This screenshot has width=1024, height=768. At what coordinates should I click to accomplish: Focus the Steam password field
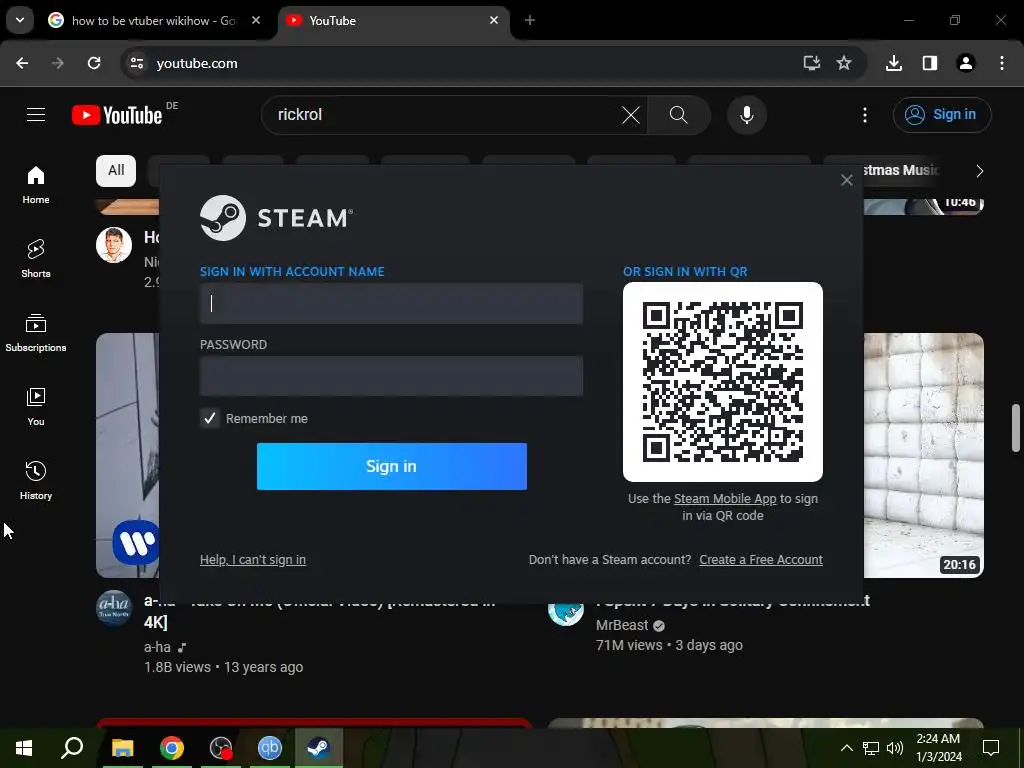(391, 376)
